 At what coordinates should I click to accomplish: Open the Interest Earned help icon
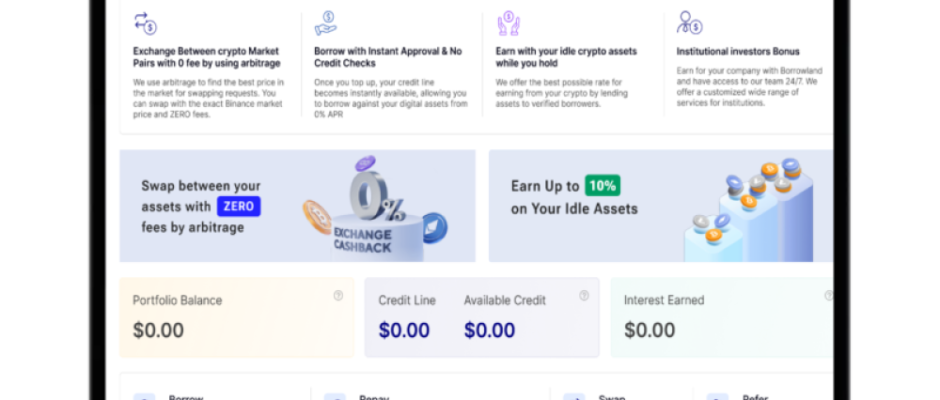(828, 295)
